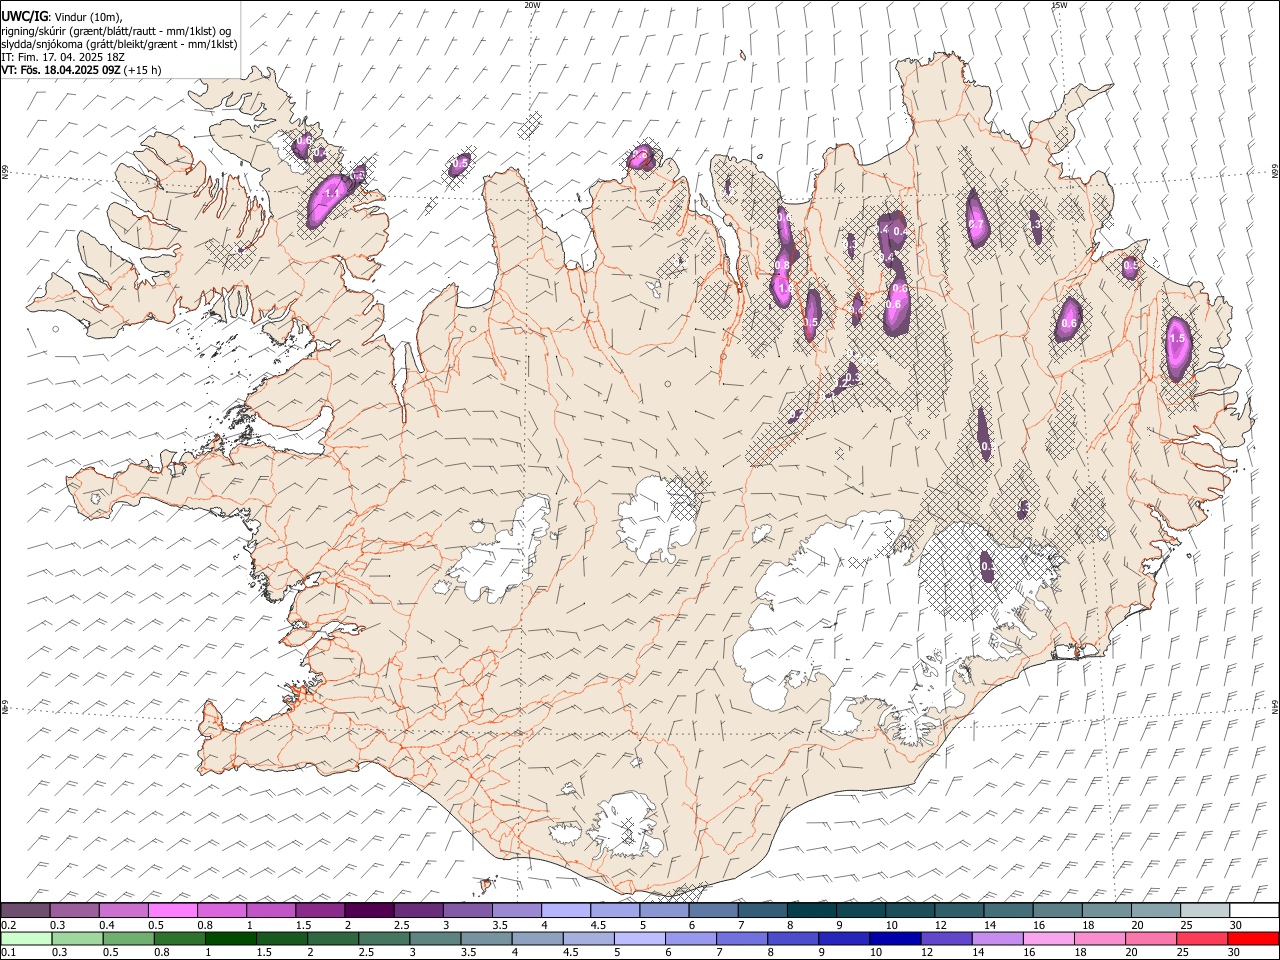Click the 15W longitude label
The height and width of the screenshot is (960, 1280).
tap(1059, 5)
